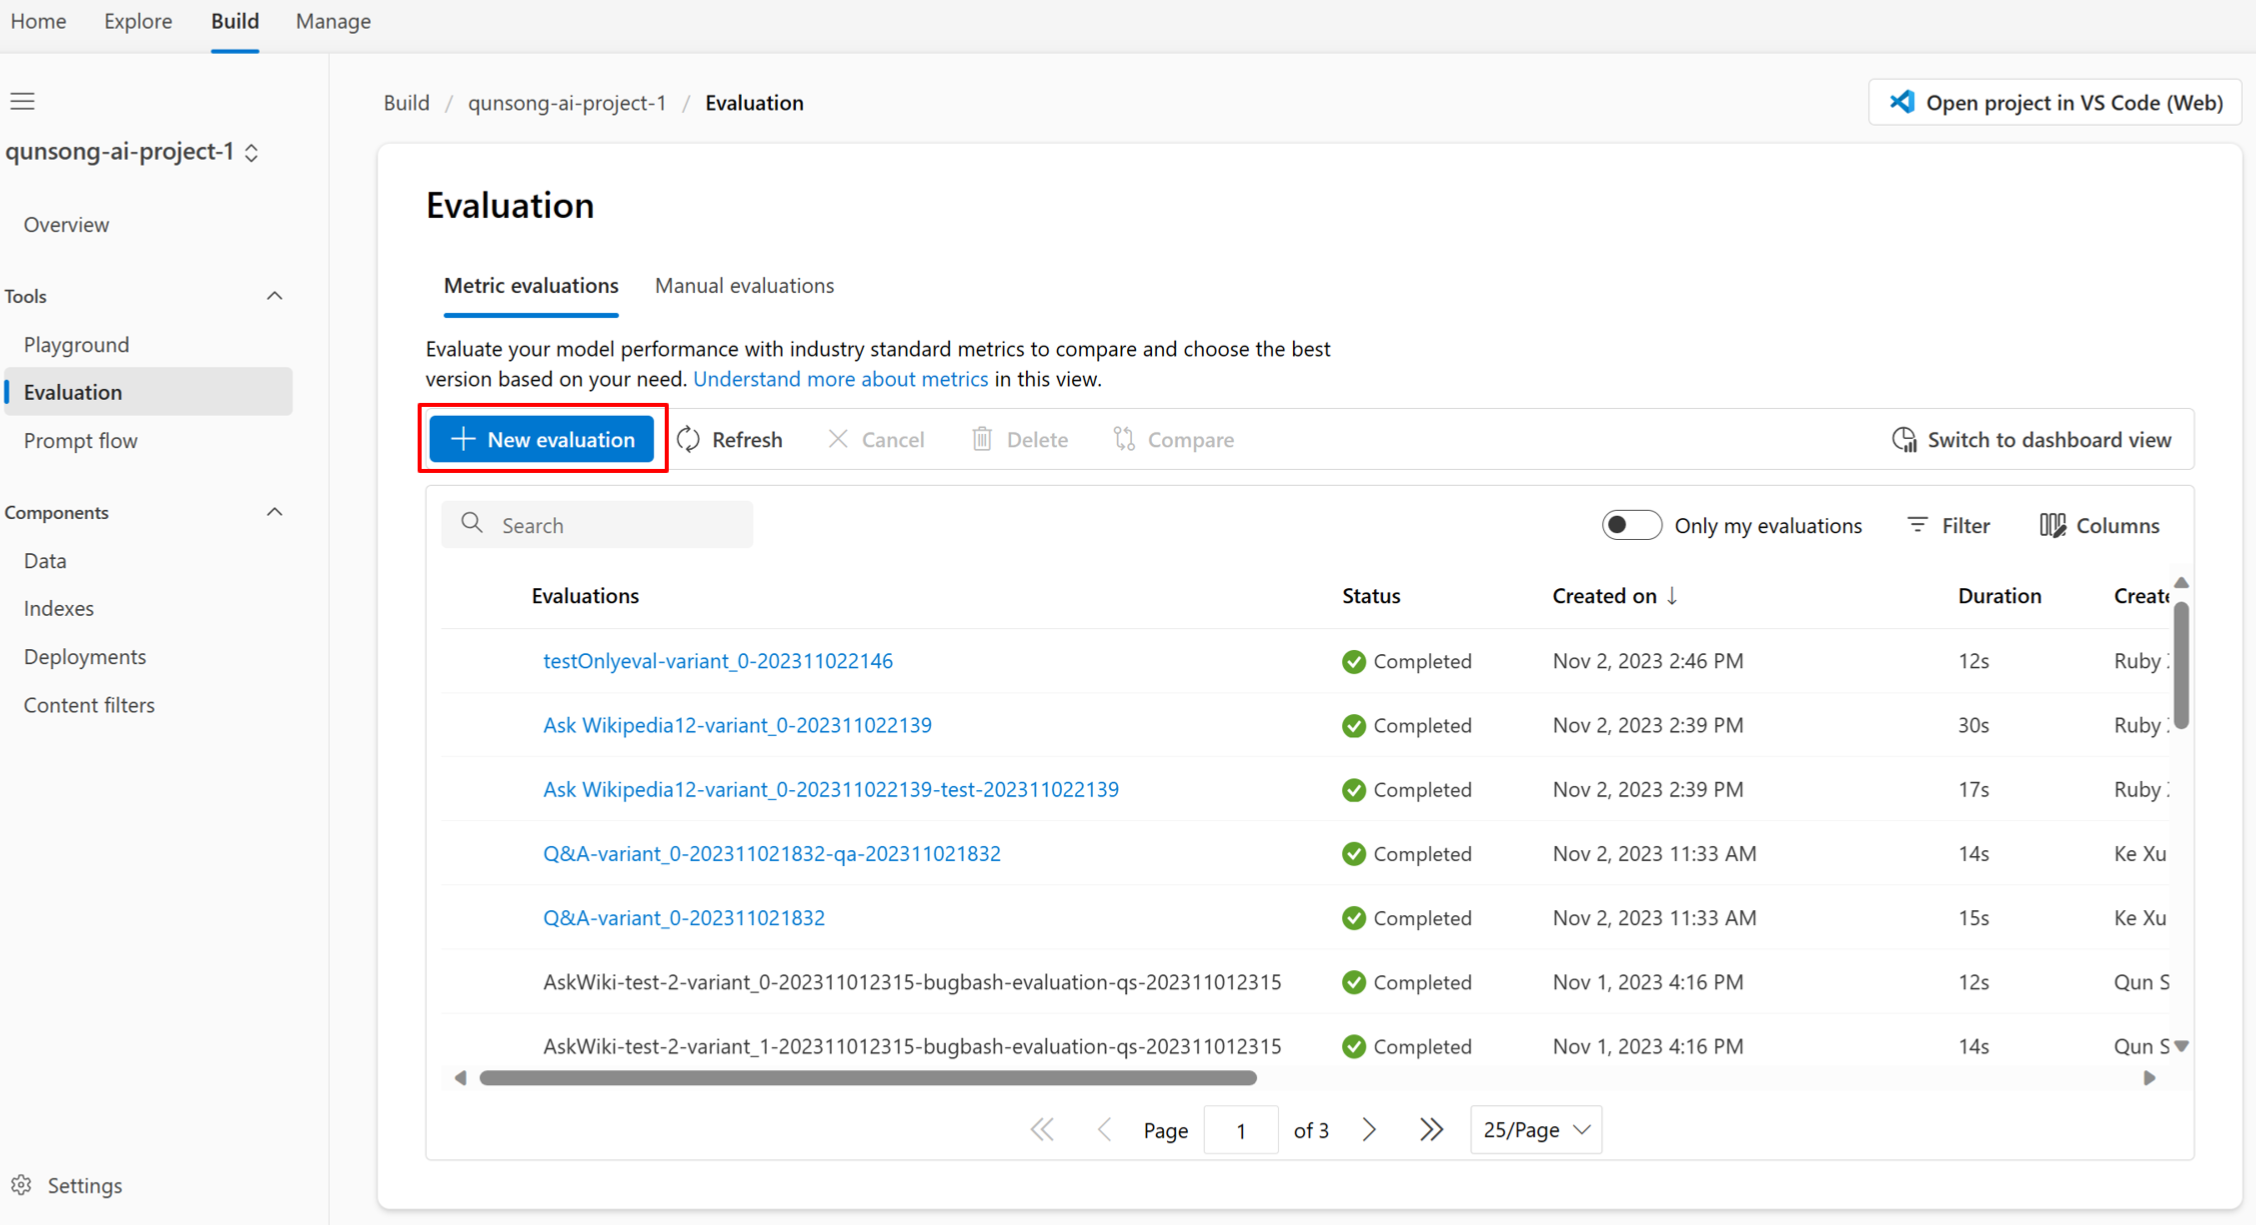The height and width of the screenshot is (1225, 2256).
Task: Enable the Only my evaluations toggle
Action: pyautogui.click(x=1630, y=524)
